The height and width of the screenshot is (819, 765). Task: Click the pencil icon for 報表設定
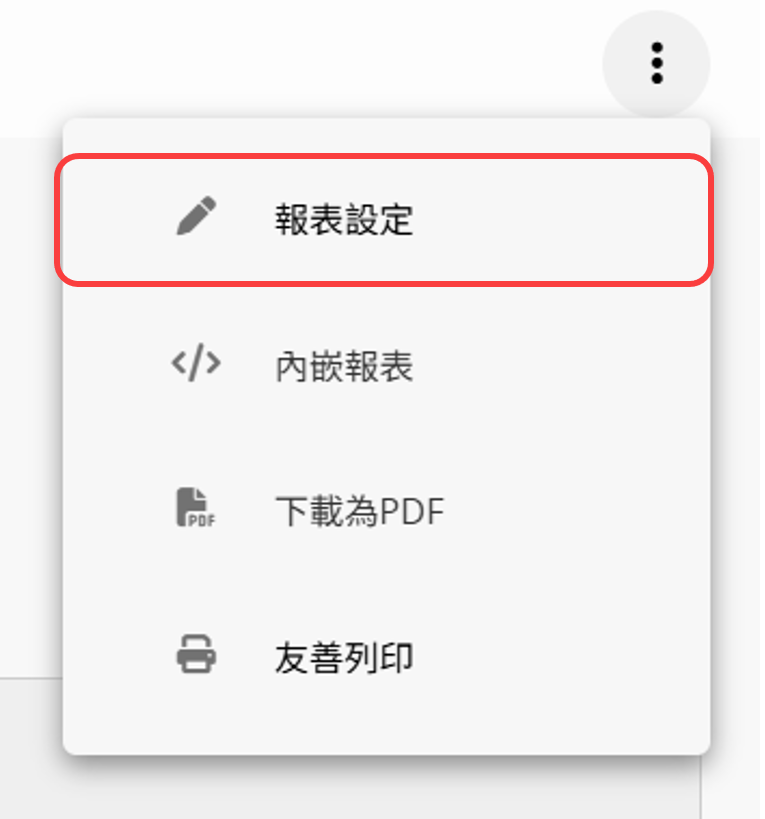click(x=196, y=216)
